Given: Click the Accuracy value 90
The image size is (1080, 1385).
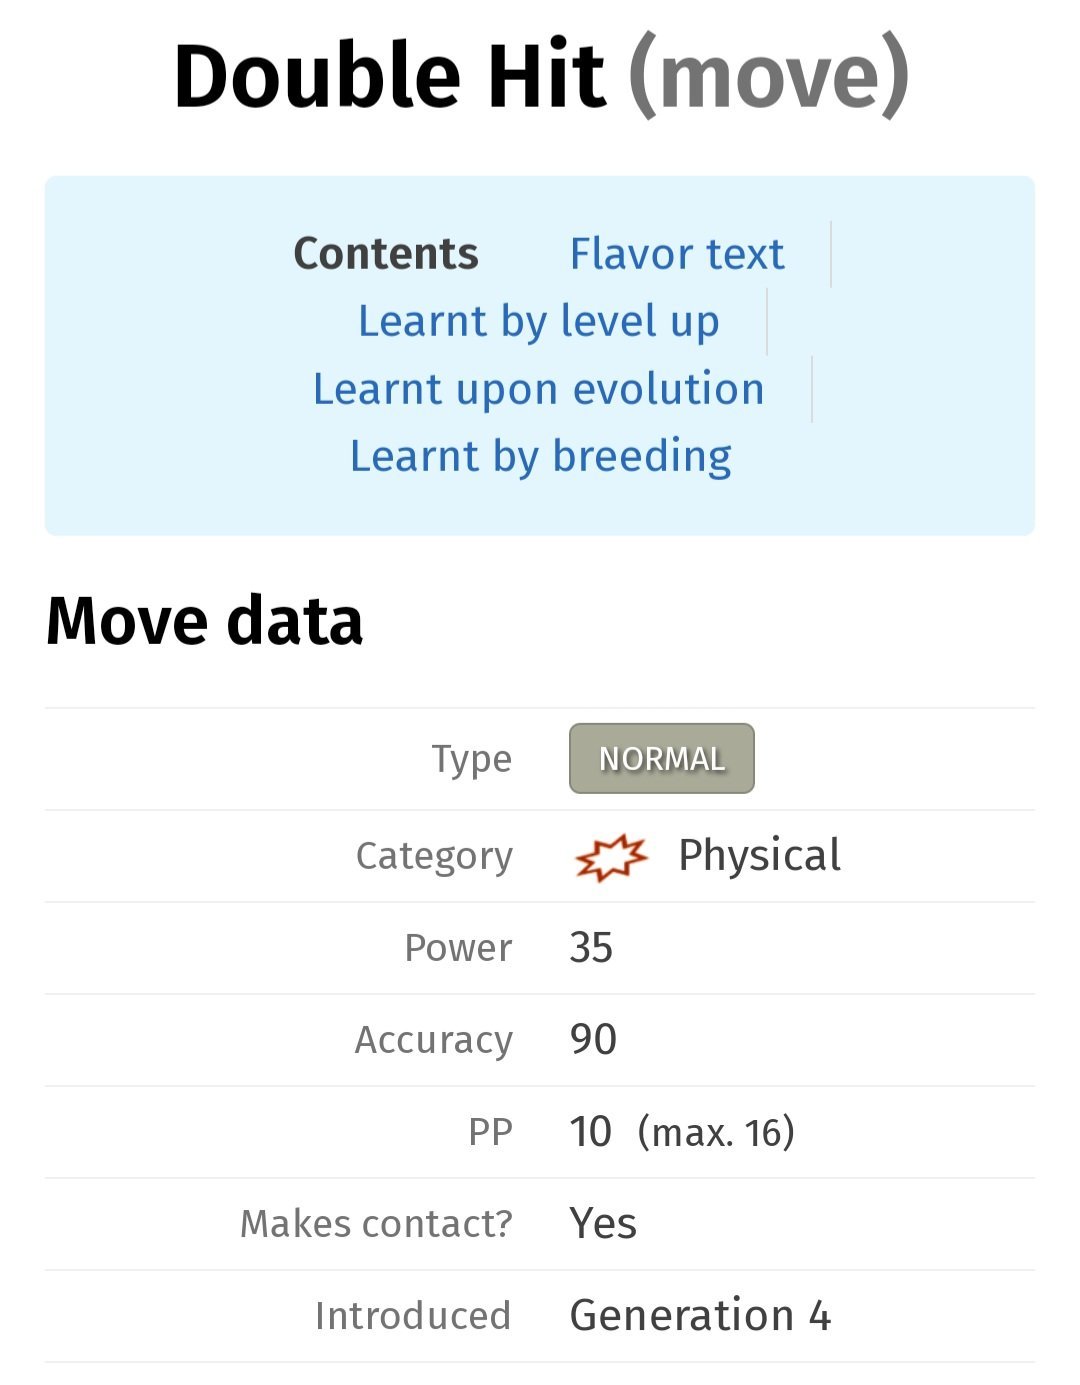Looking at the screenshot, I should pos(593,1040).
